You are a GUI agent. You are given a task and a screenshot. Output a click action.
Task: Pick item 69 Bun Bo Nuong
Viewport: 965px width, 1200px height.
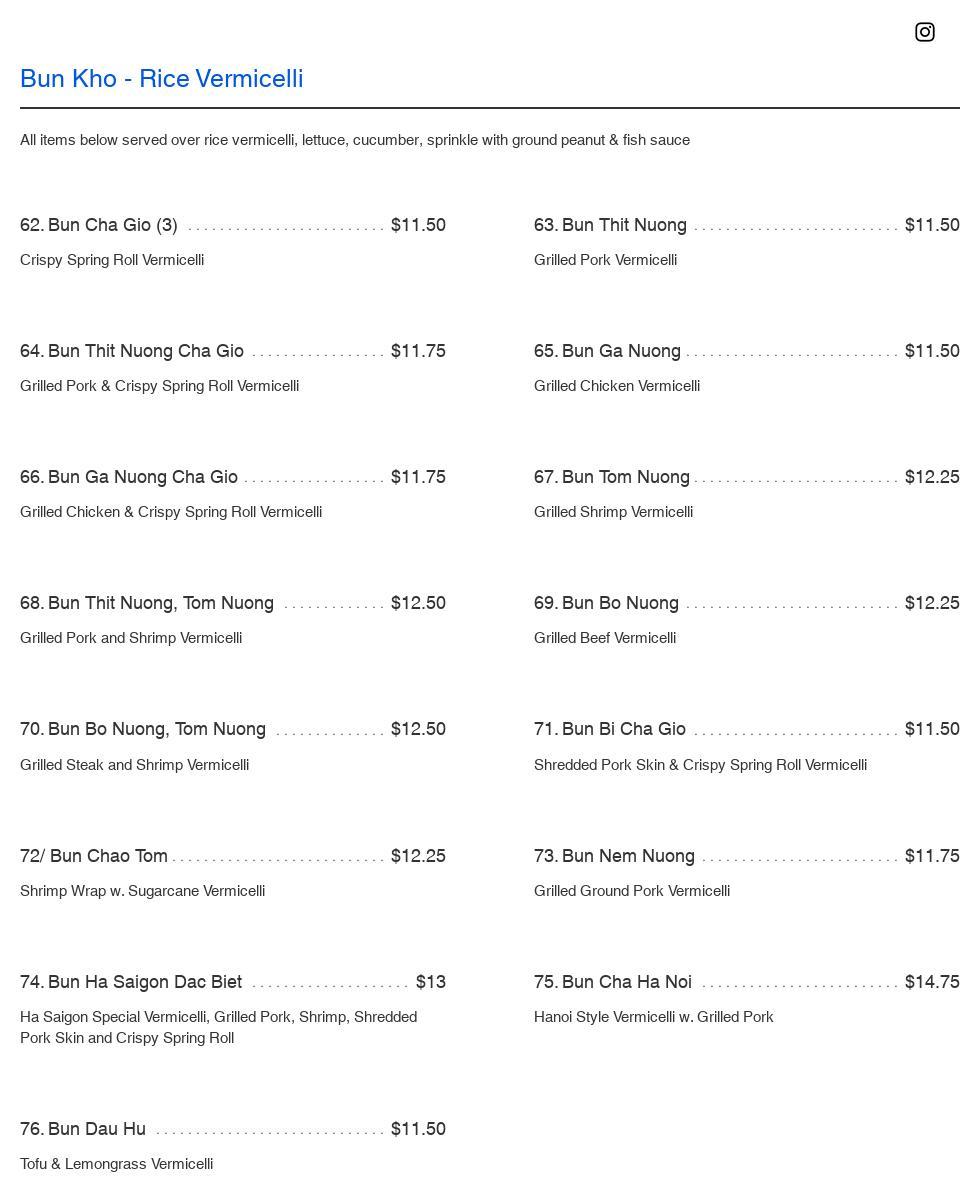(606, 603)
